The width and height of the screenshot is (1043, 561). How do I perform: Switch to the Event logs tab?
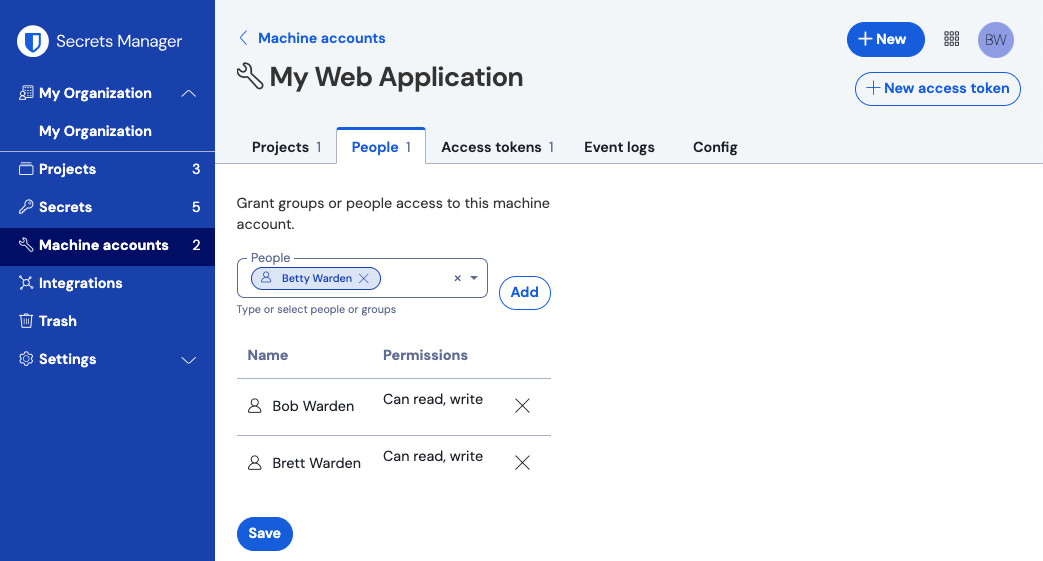619,147
